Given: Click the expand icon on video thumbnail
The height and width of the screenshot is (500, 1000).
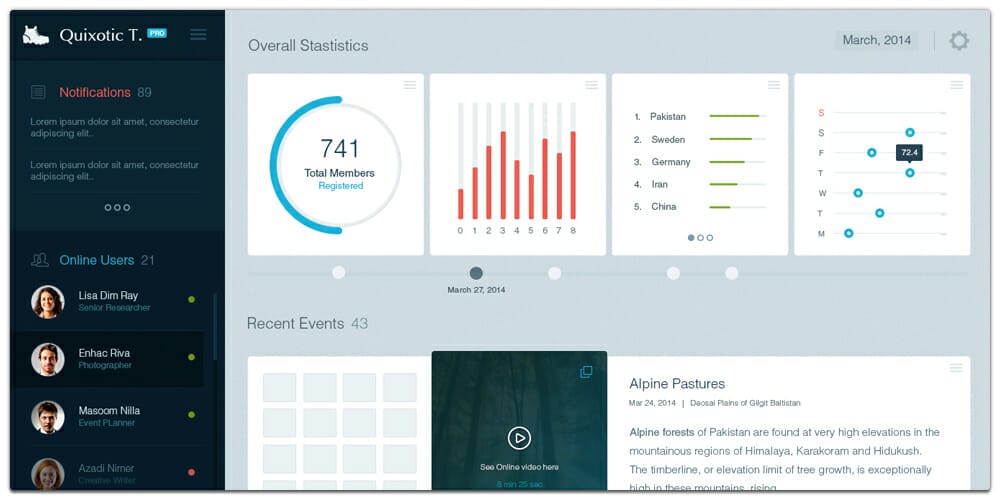Looking at the screenshot, I should tap(586, 372).
